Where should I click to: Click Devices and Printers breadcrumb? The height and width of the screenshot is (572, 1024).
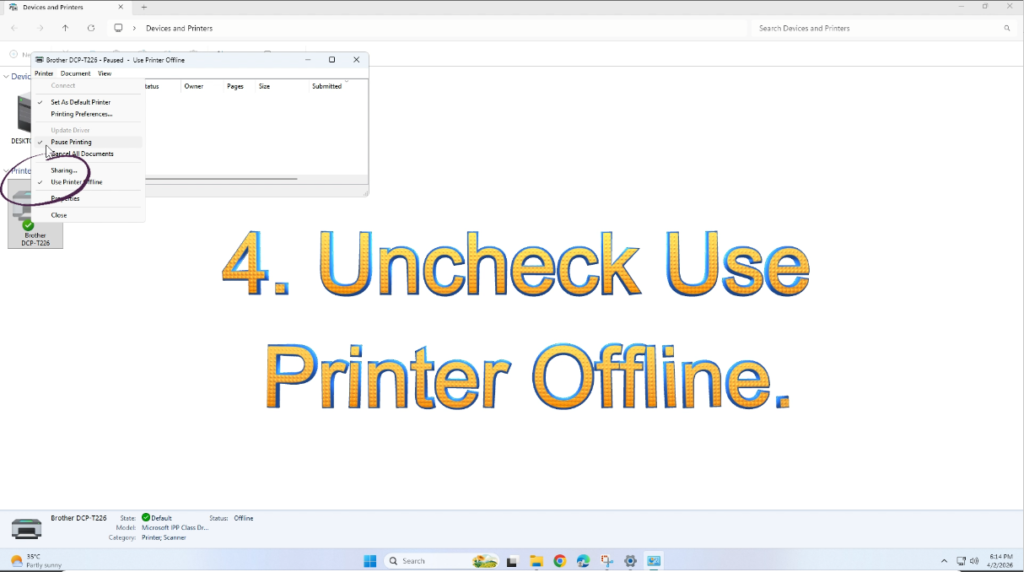(179, 29)
